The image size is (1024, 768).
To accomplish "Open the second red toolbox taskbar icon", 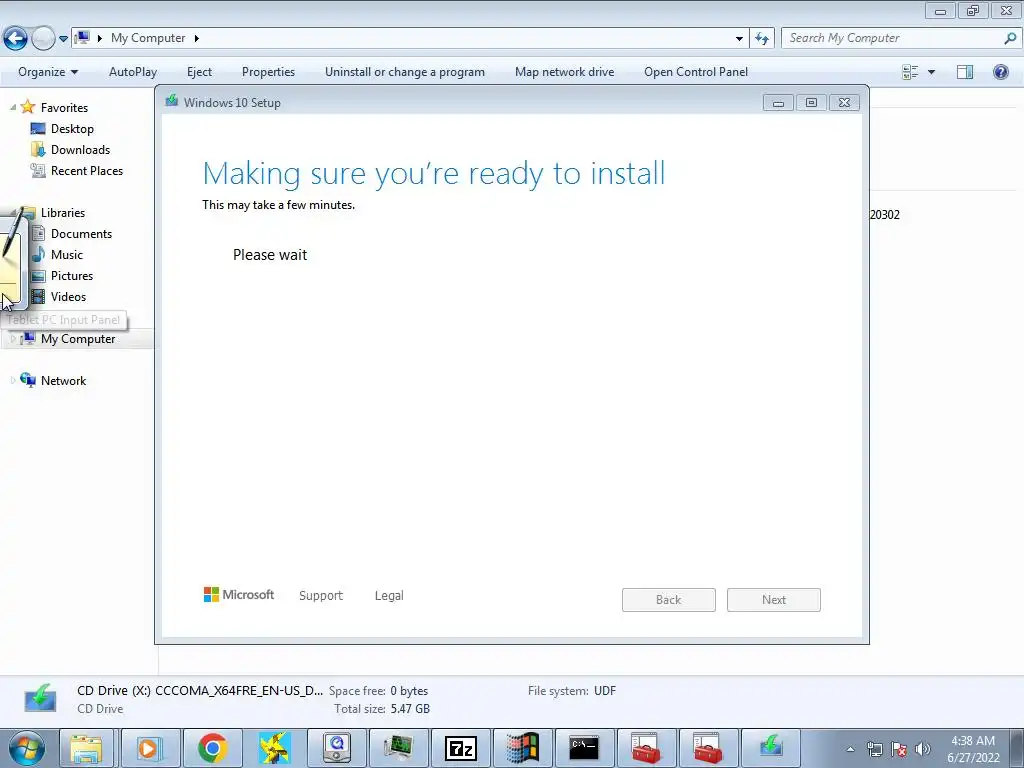I will pos(707,748).
